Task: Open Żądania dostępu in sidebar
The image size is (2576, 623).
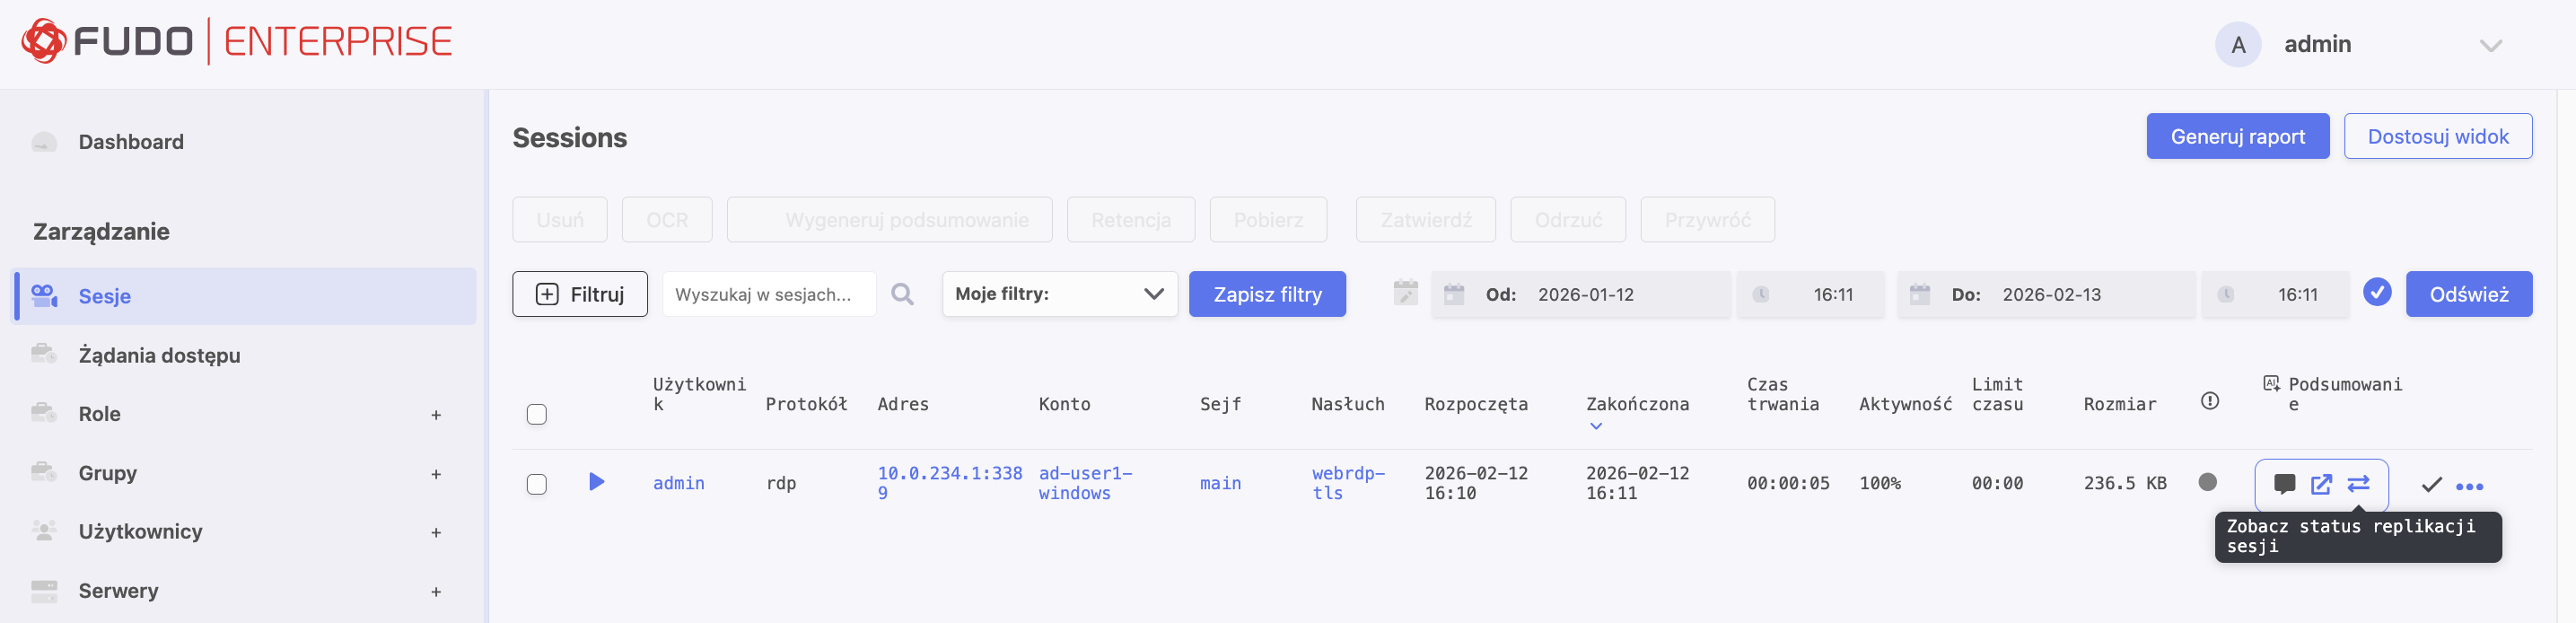Action: coord(159,355)
